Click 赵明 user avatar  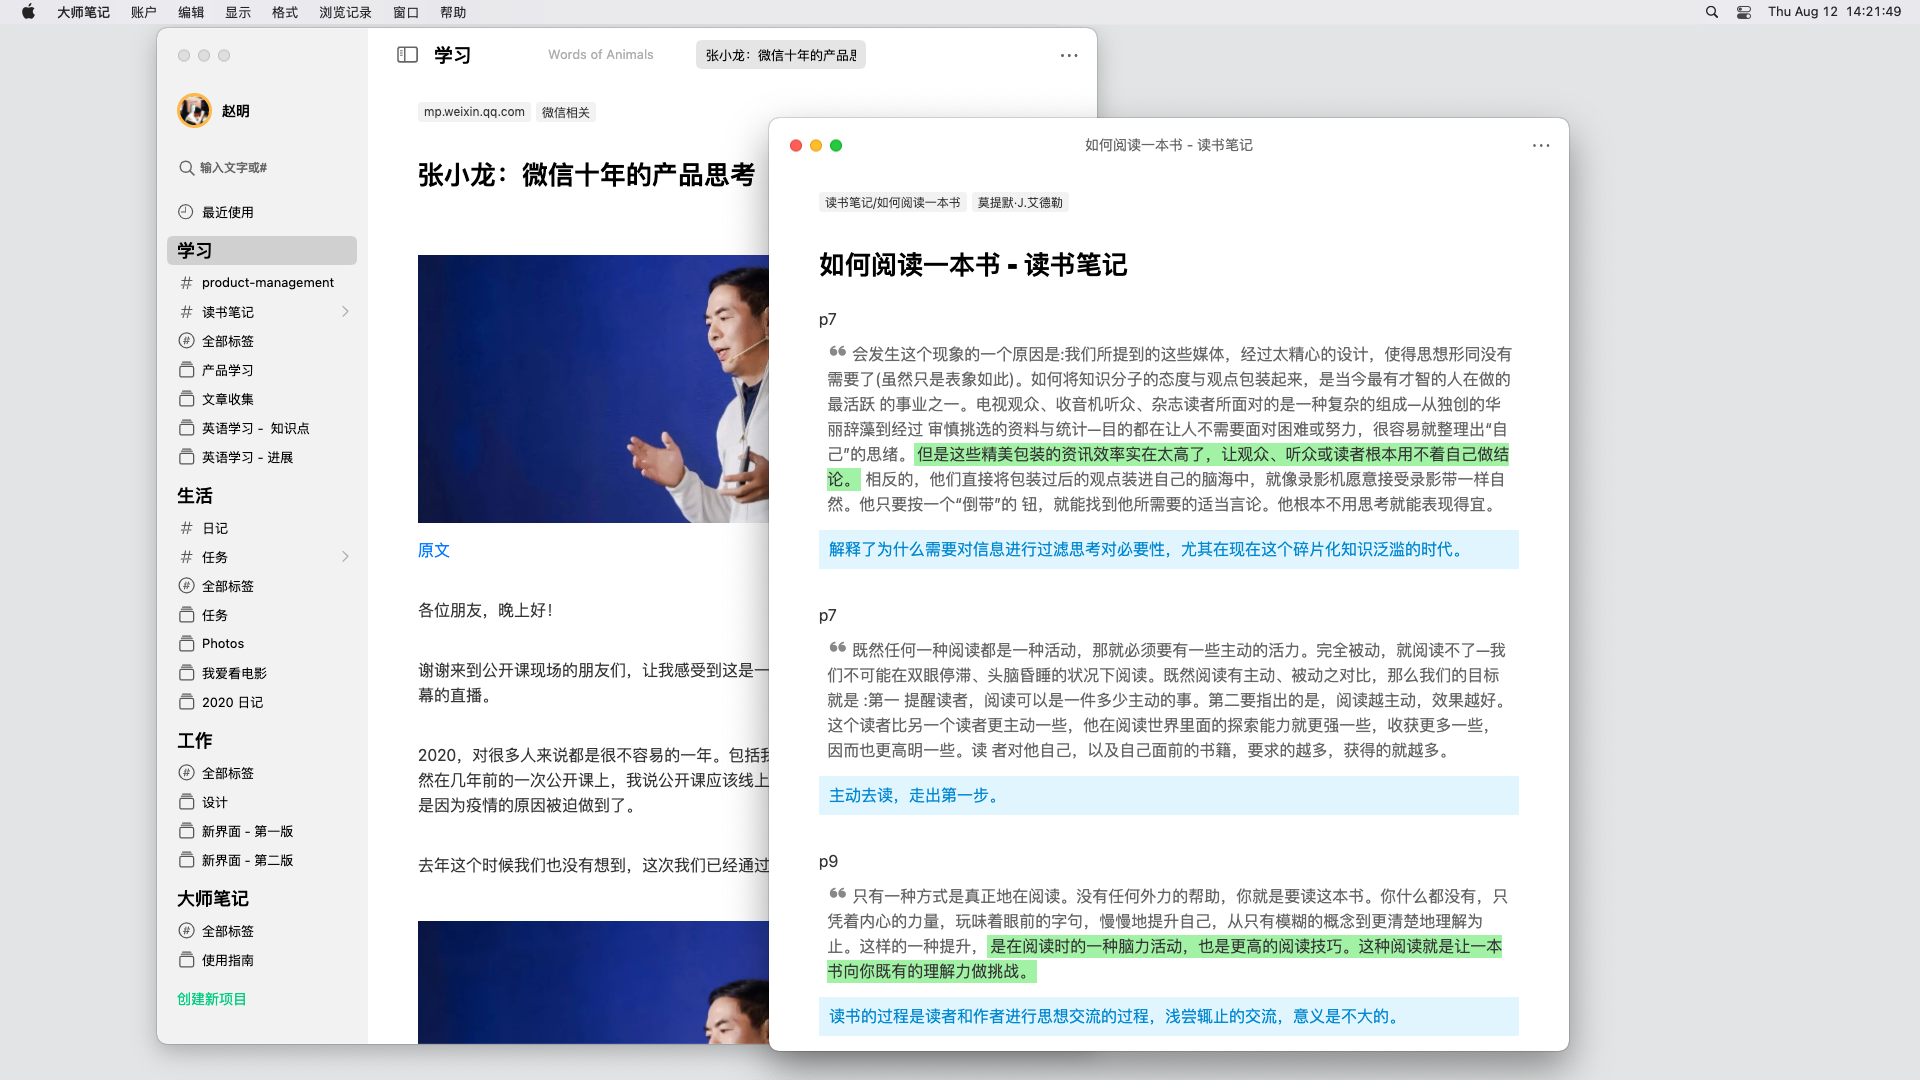point(194,111)
